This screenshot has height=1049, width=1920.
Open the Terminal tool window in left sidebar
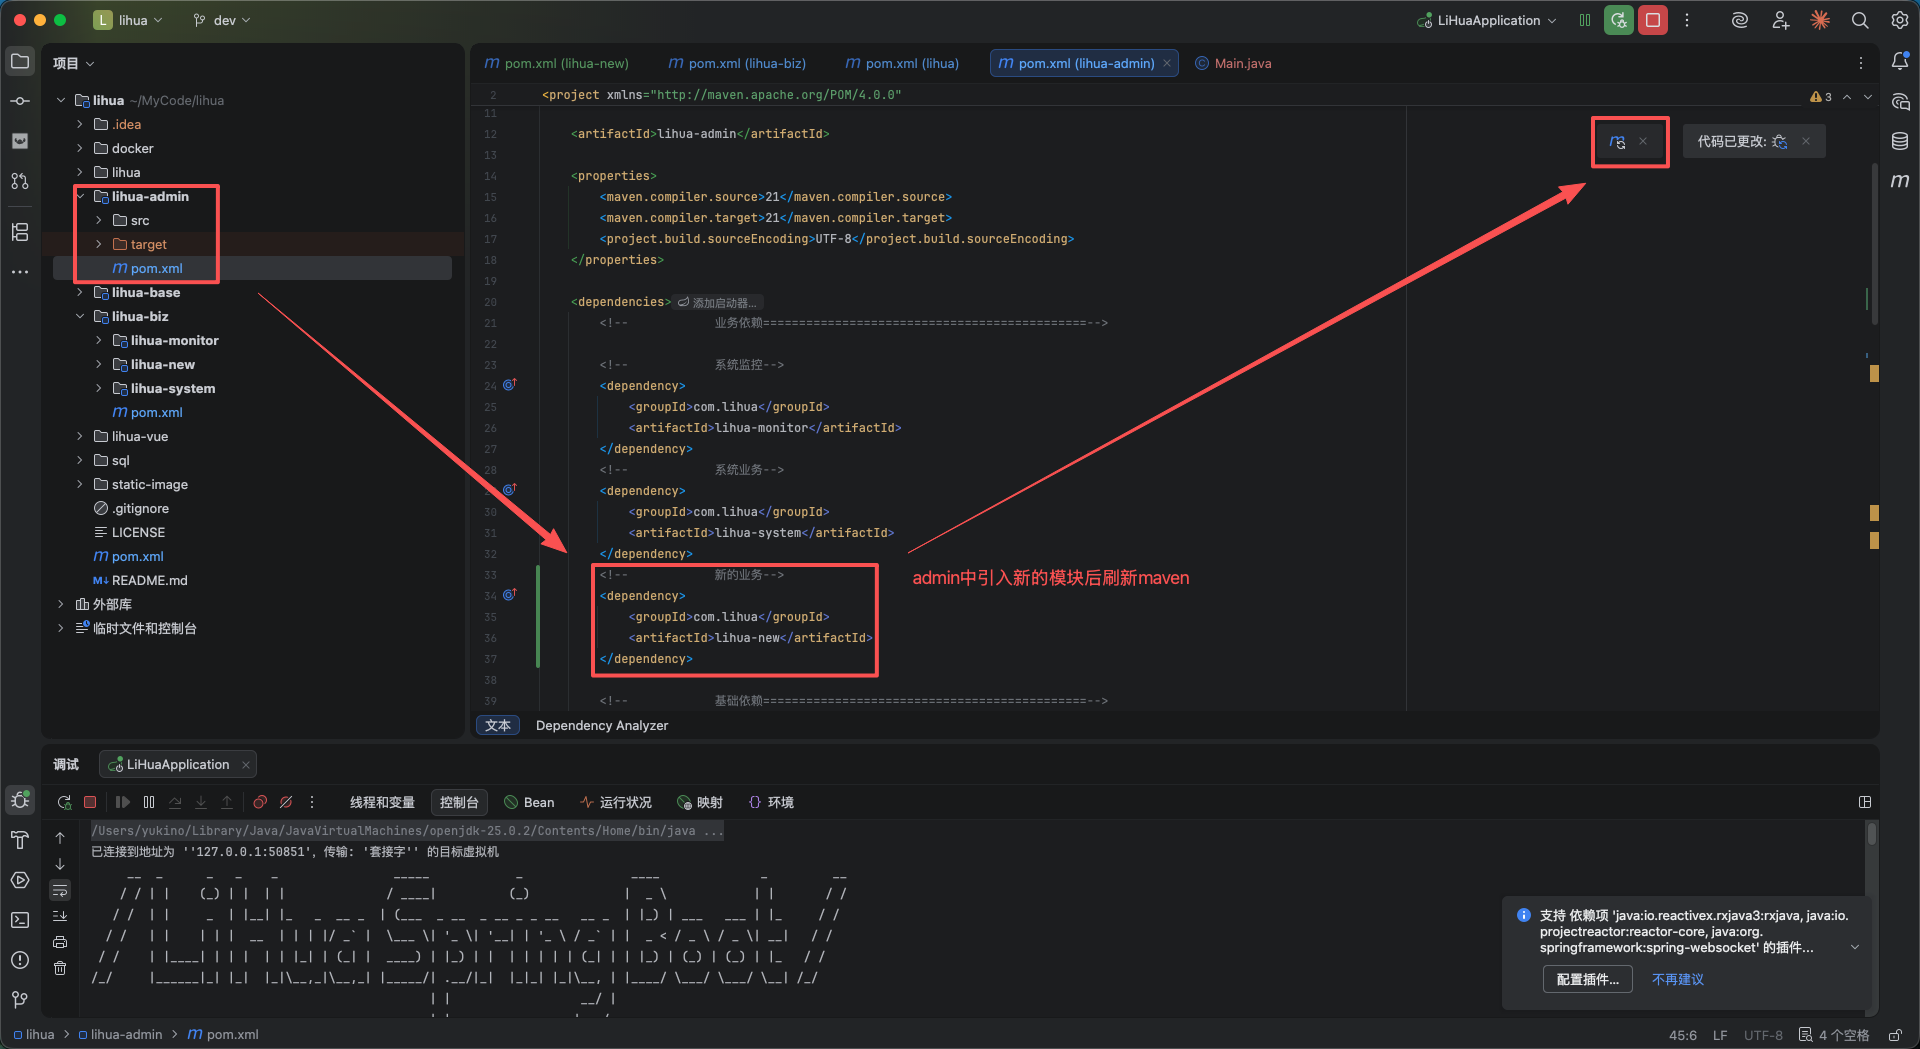pyautogui.click(x=20, y=920)
